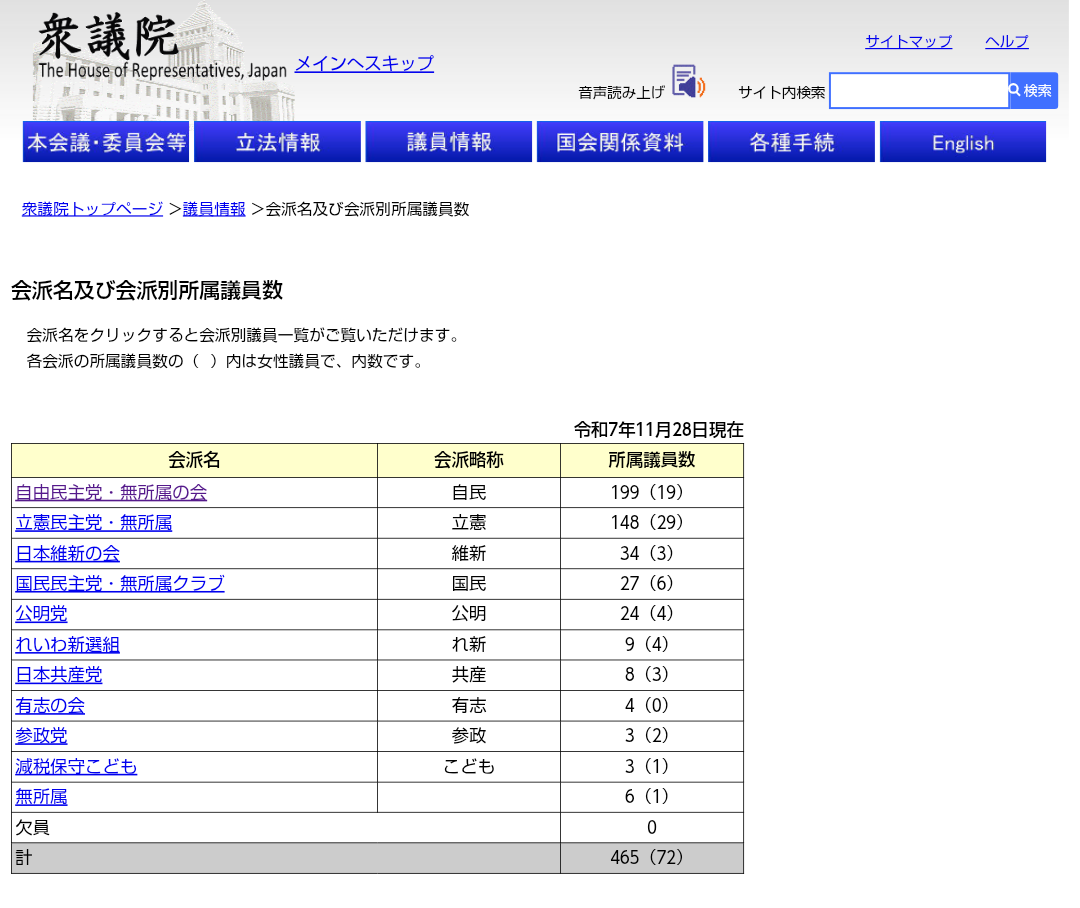Open the 本会議・委員会等 menu
The width and height of the screenshot is (1080, 908).
tap(106, 142)
